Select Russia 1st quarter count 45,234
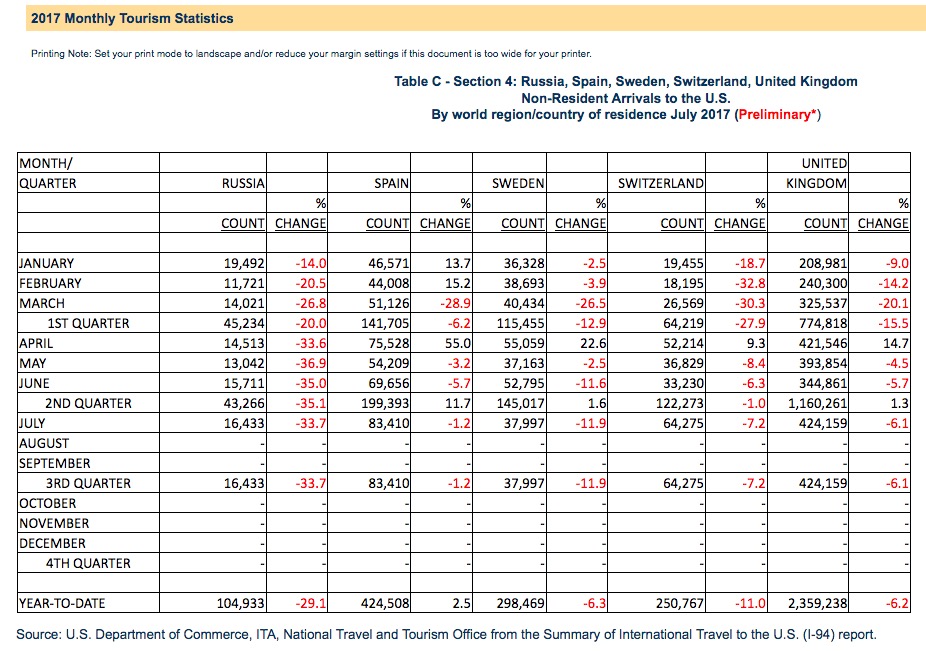 (x=244, y=324)
